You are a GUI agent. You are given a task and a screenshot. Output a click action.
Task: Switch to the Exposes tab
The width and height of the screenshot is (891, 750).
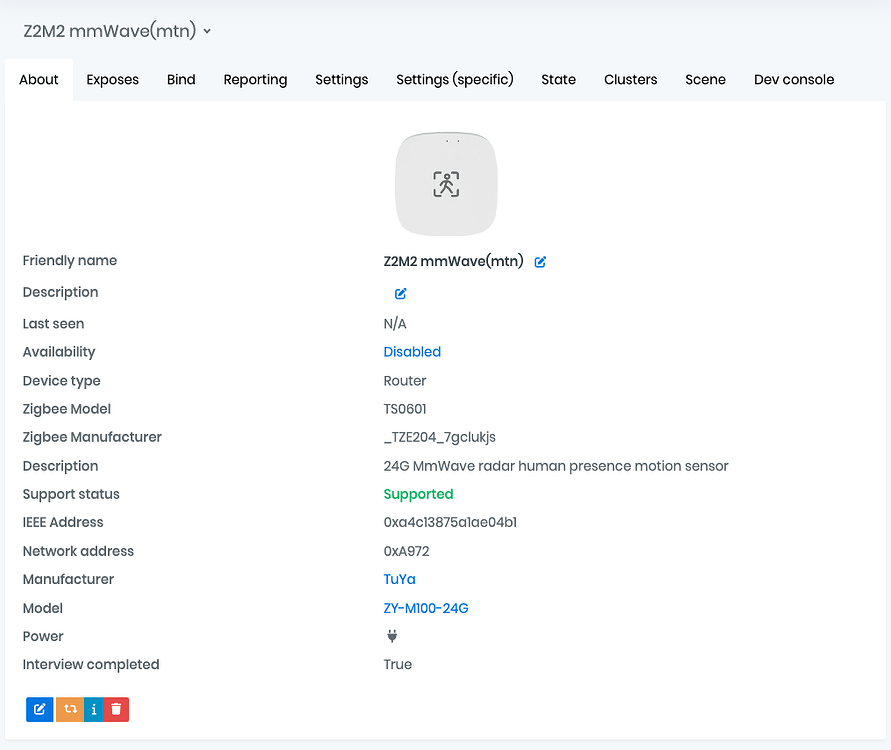coord(112,80)
